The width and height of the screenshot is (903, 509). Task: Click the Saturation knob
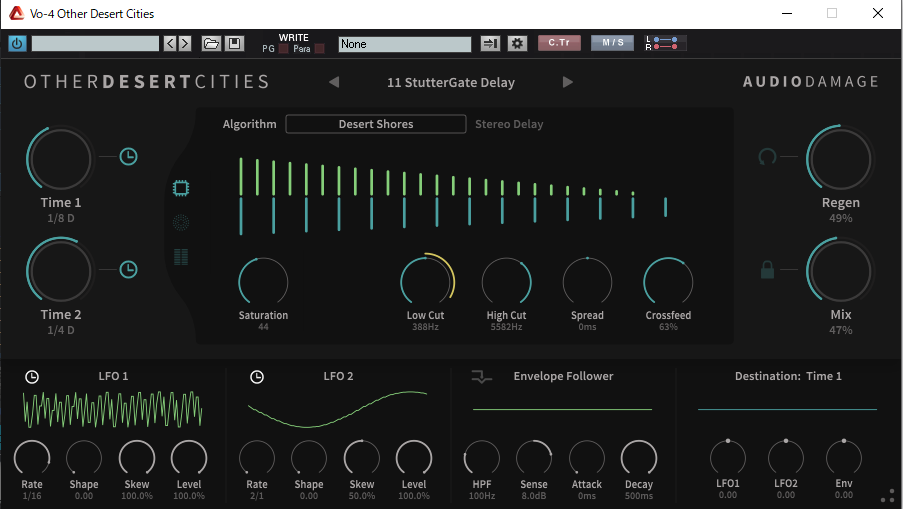click(263, 282)
